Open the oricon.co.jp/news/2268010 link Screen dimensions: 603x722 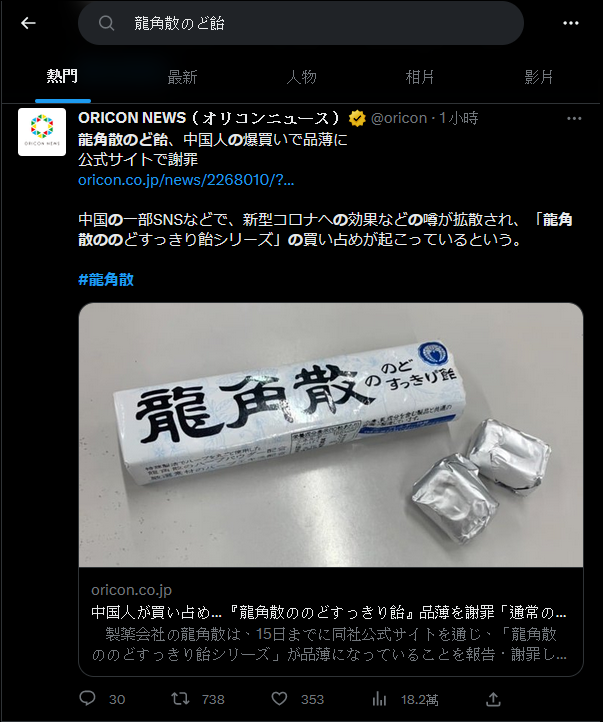[x=186, y=180]
